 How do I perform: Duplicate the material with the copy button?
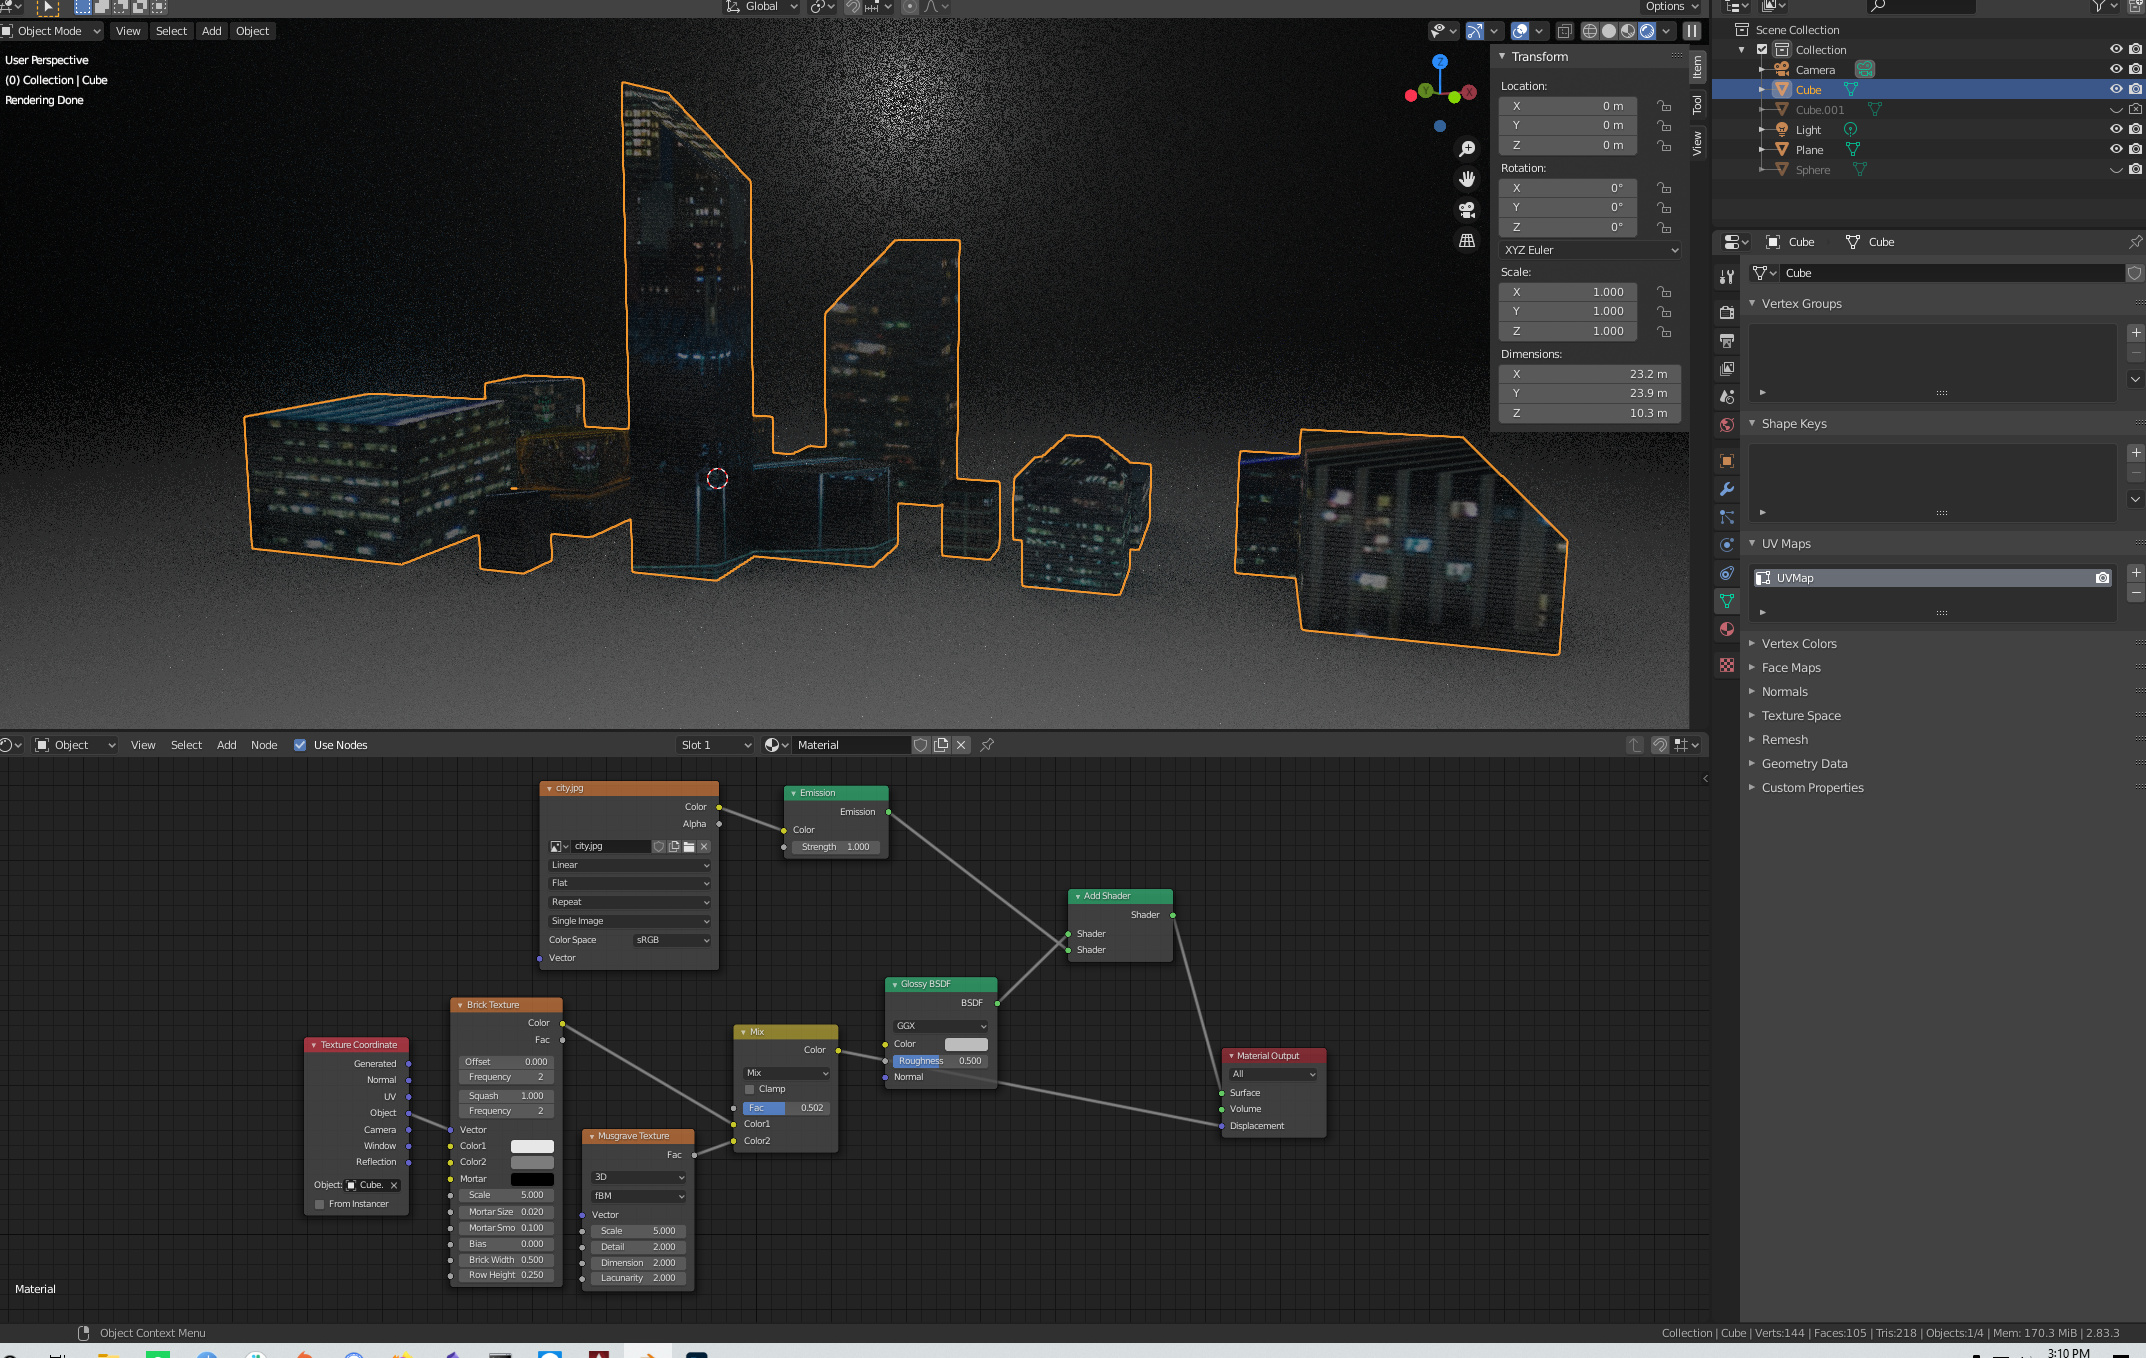tap(941, 745)
